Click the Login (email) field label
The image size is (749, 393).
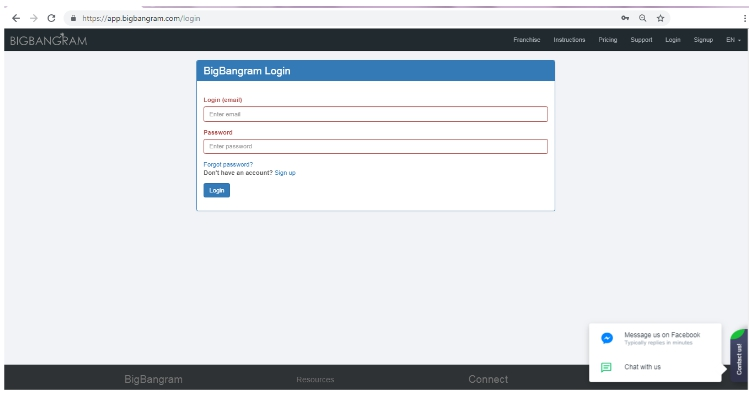pos(223,100)
